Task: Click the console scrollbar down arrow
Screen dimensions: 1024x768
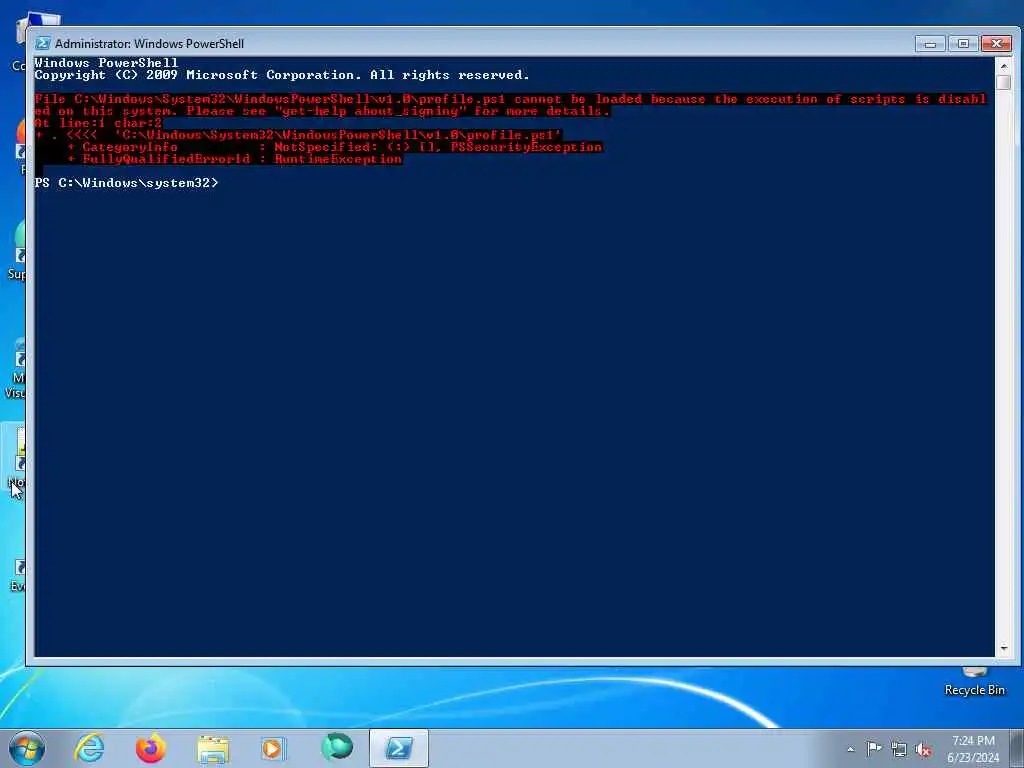Action: 1004,648
